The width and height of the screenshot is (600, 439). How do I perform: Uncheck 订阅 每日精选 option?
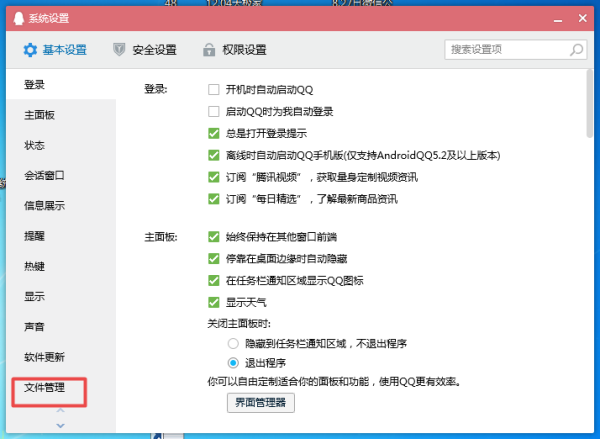tap(214, 199)
